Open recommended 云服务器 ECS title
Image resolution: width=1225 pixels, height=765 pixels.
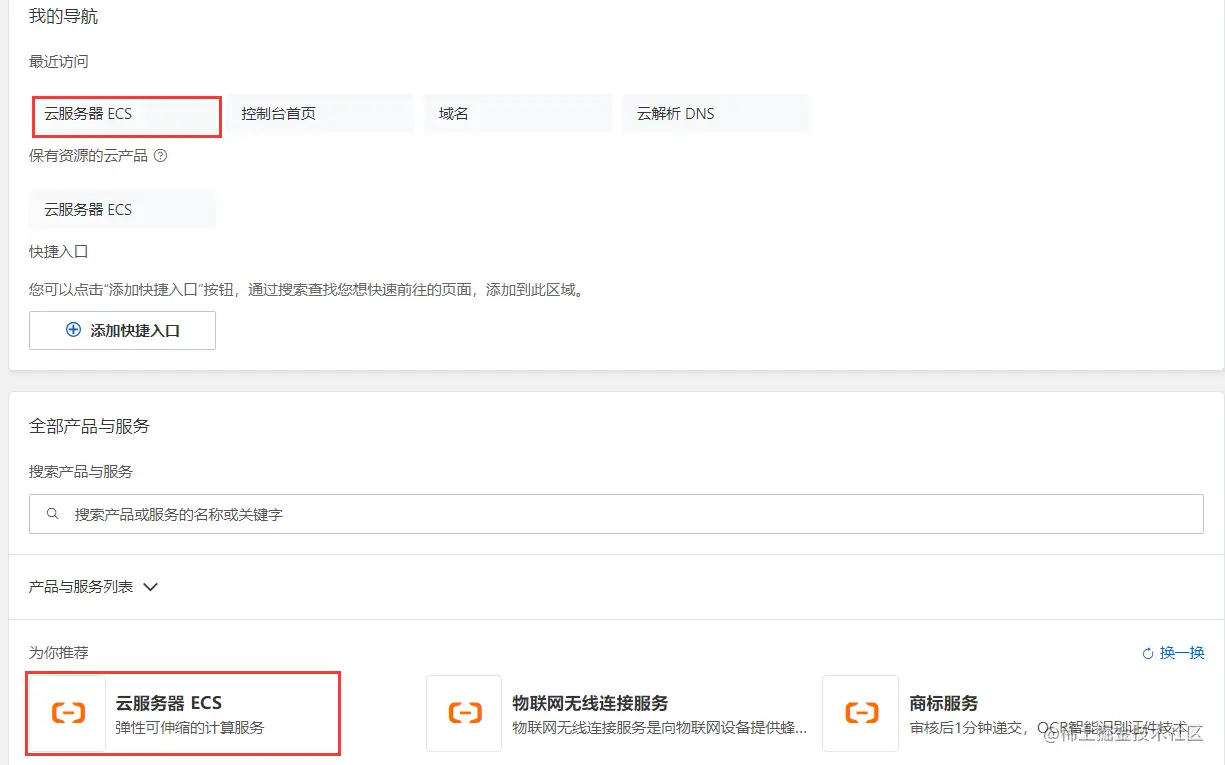169,704
